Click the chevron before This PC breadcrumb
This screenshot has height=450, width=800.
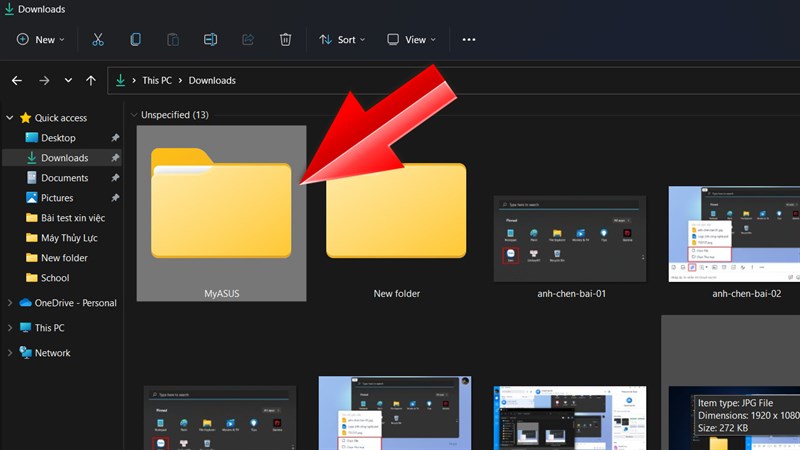click(134, 81)
